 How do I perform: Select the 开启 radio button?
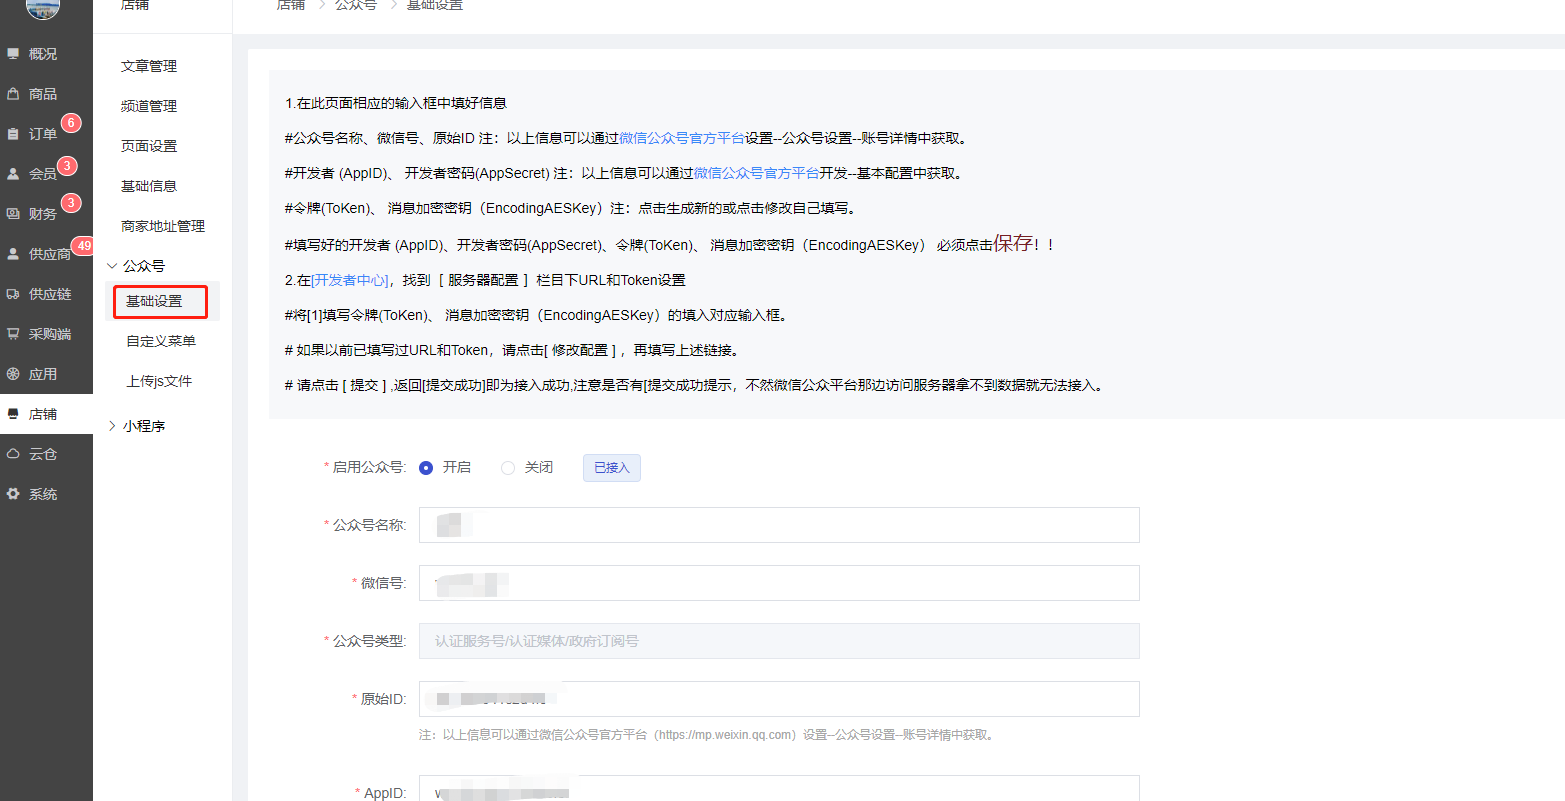pyautogui.click(x=426, y=468)
